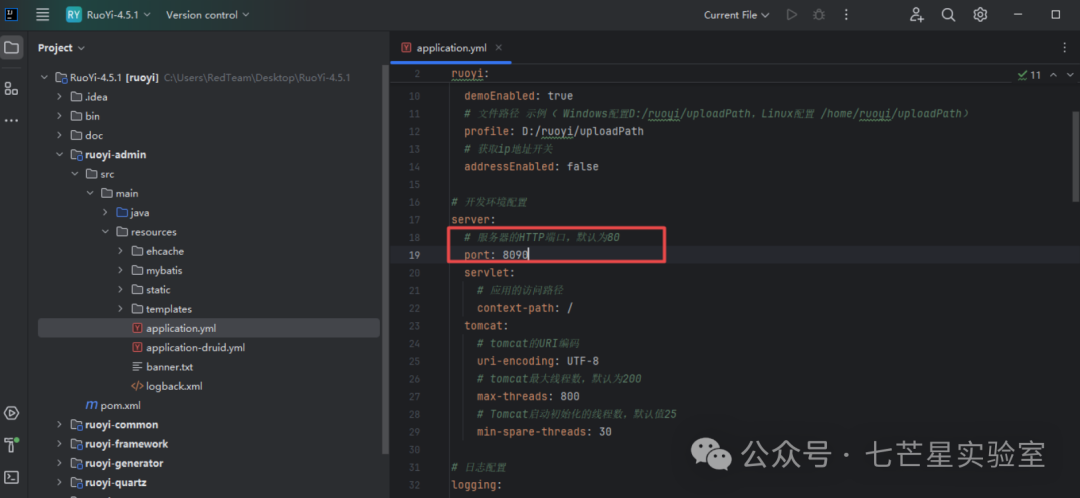Expand the ruoyi-quartz module

60,482
